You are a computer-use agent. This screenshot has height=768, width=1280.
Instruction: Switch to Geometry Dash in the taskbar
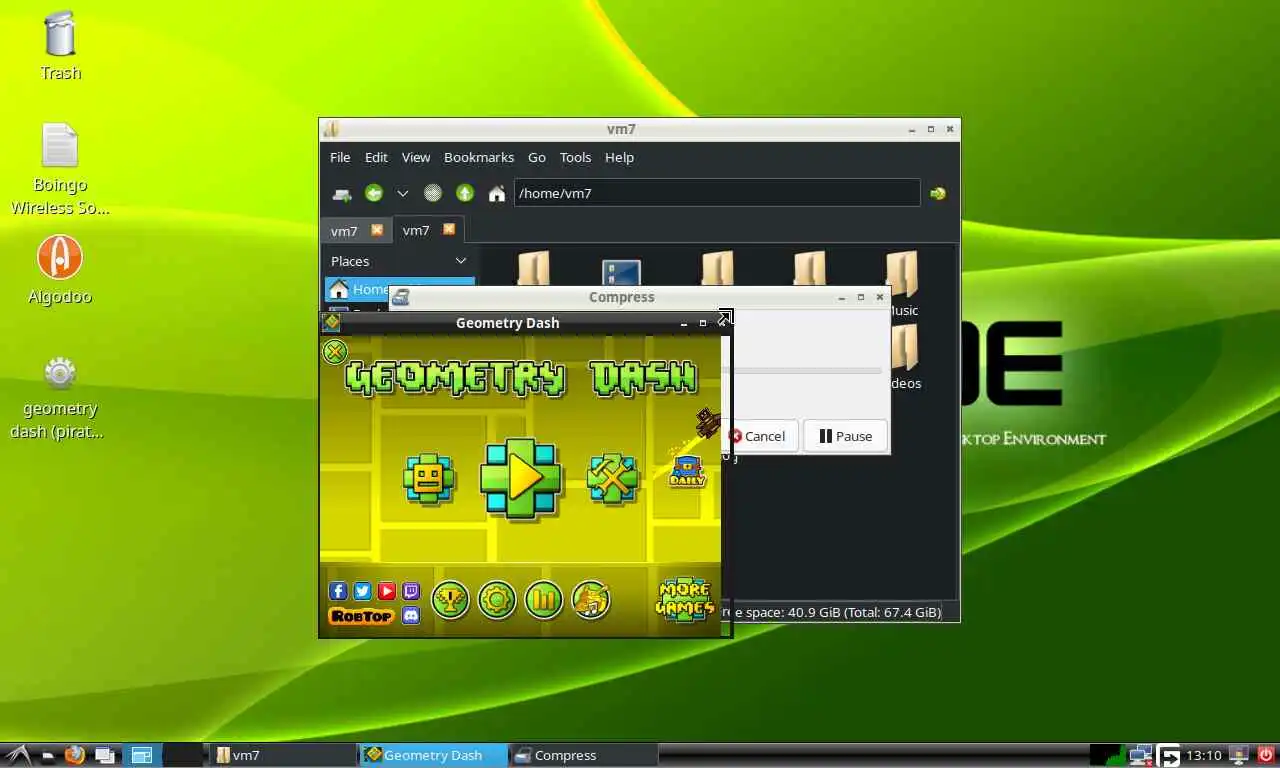pyautogui.click(x=433, y=755)
